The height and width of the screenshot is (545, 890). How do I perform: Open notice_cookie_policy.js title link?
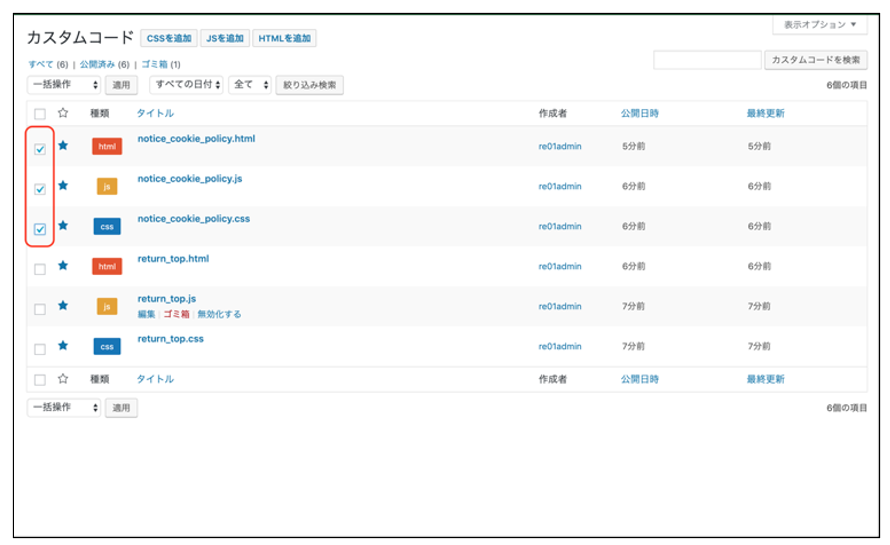[x=190, y=178]
